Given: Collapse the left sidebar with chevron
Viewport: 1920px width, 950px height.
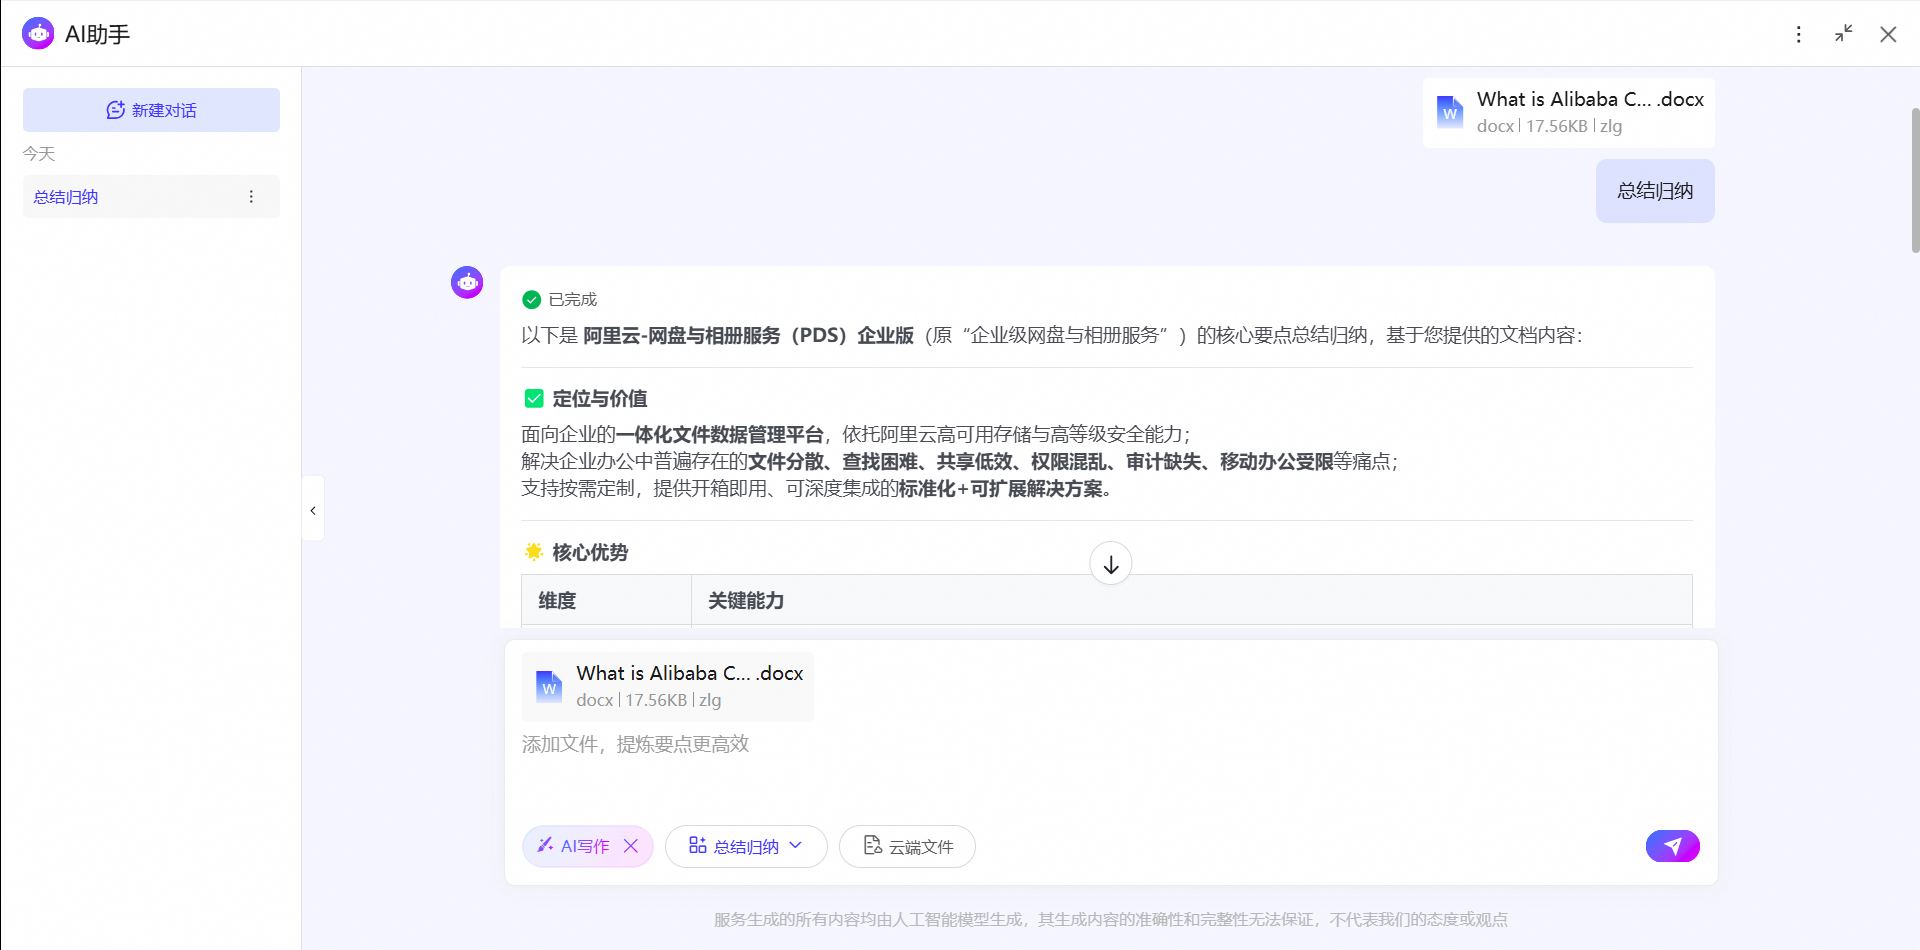Looking at the screenshot, I should click(x=313, y=510).
